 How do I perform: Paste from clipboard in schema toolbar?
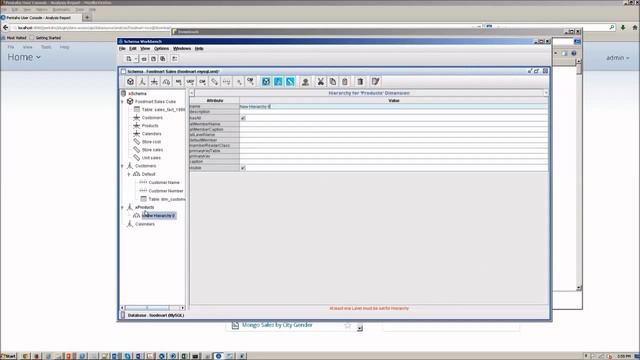tap(345, 82)
